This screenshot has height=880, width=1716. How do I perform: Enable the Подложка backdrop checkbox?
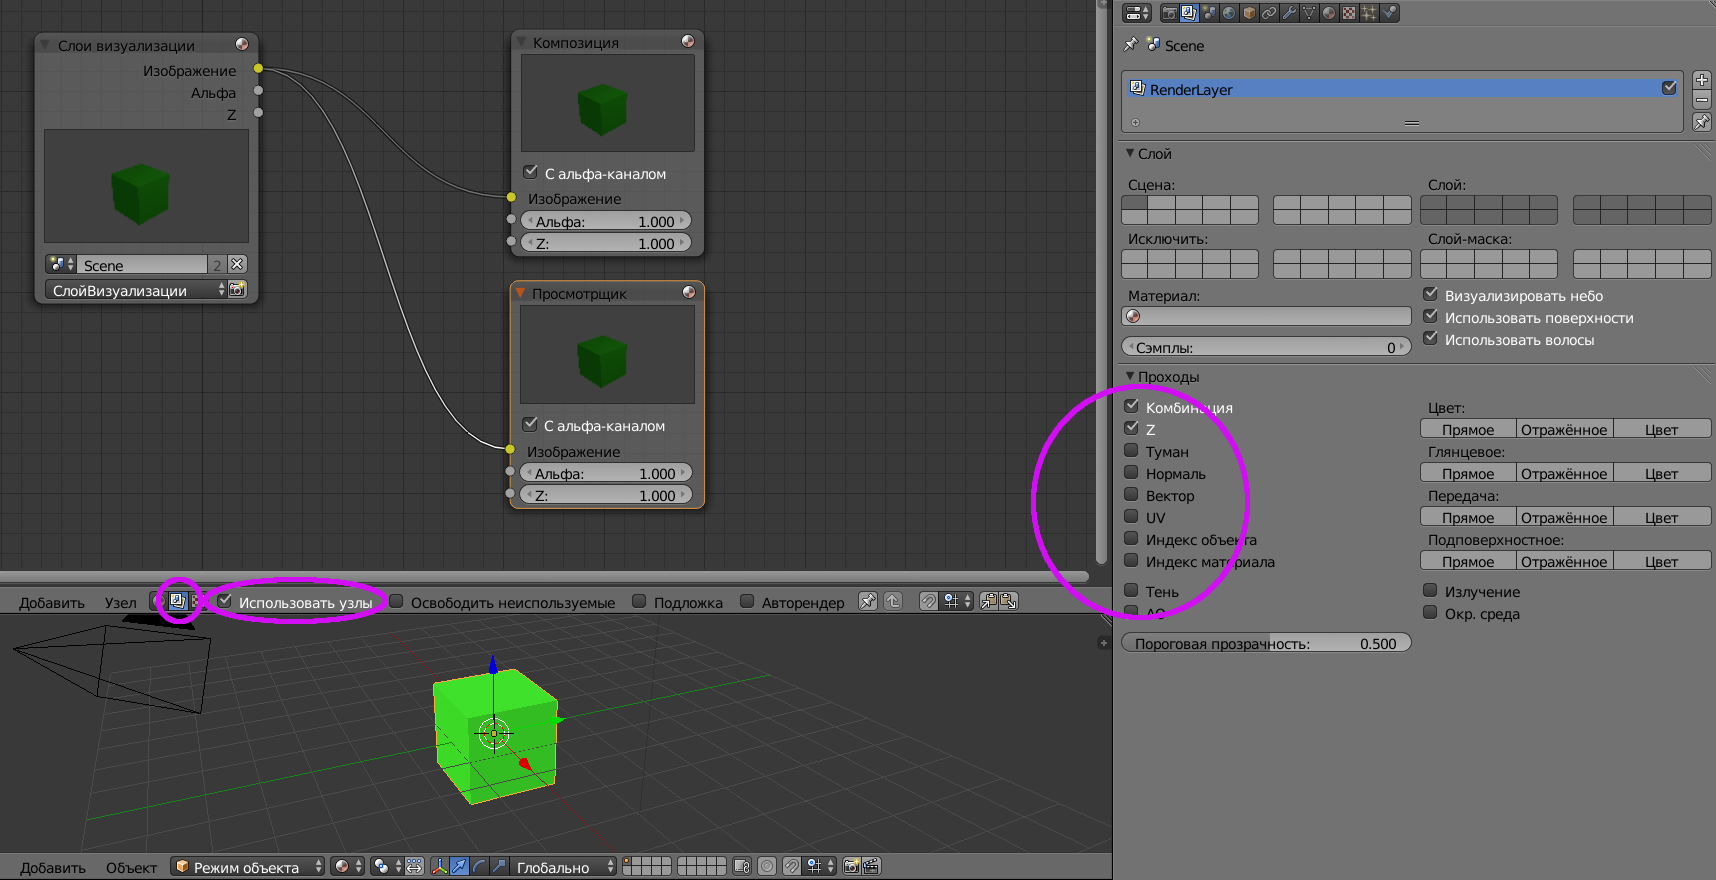pos(639,601)
